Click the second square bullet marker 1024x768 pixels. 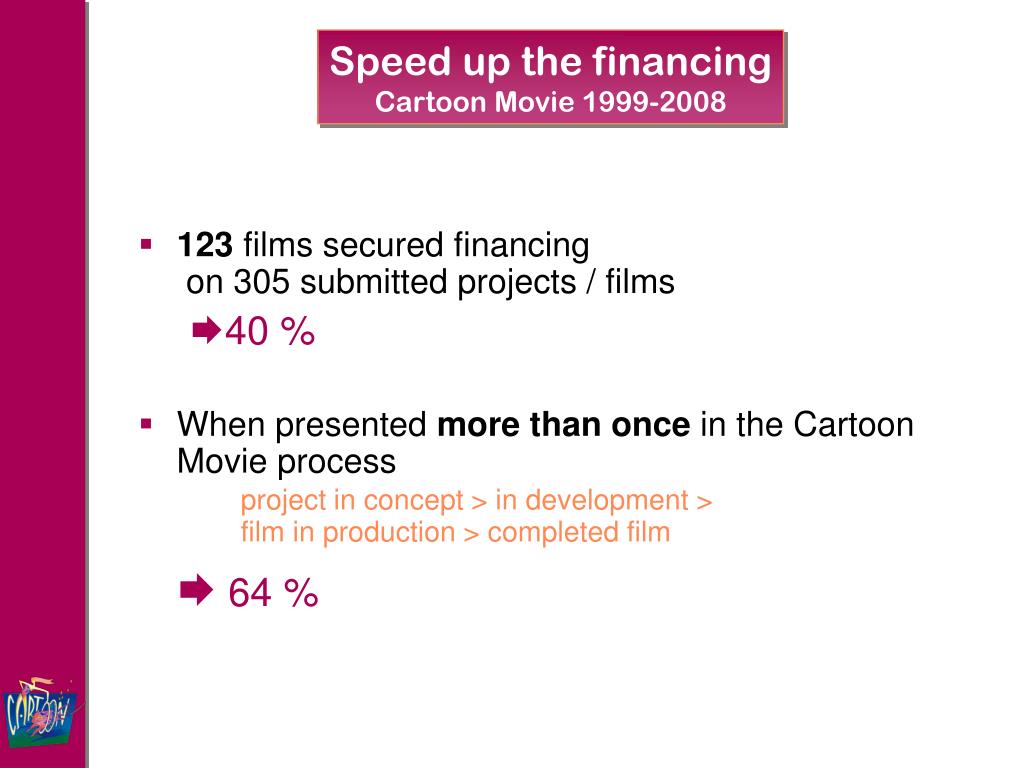(x=146, y=424)
